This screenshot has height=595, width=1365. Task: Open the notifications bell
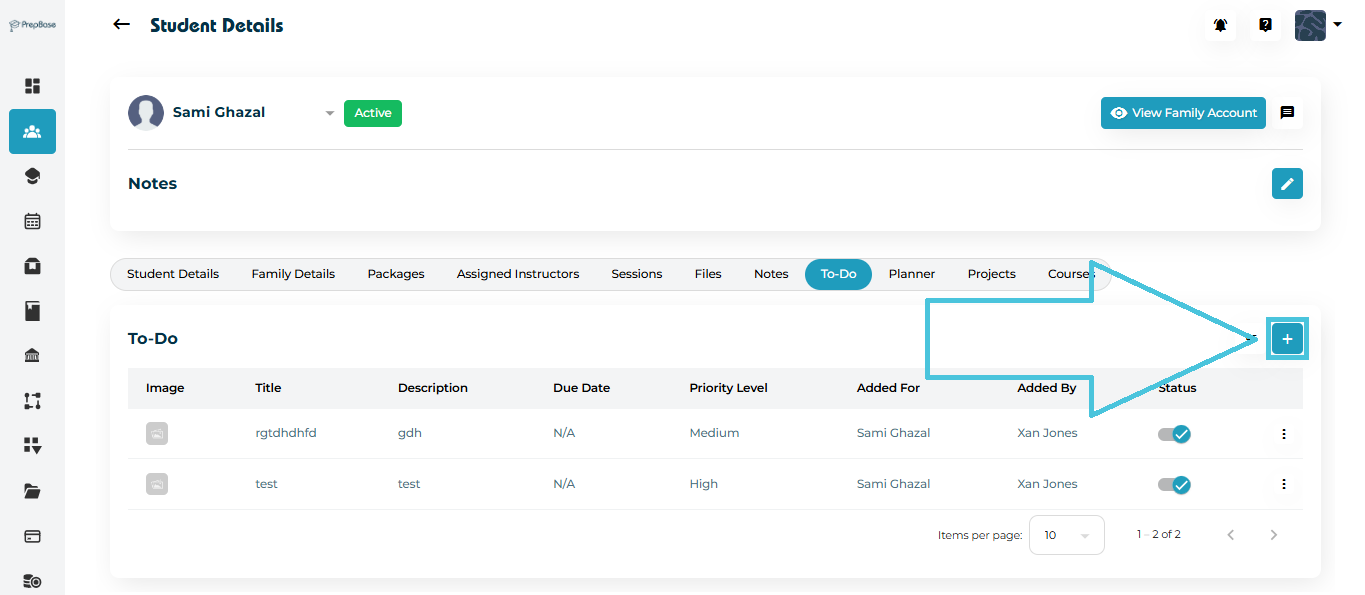tap(1220, 26)
